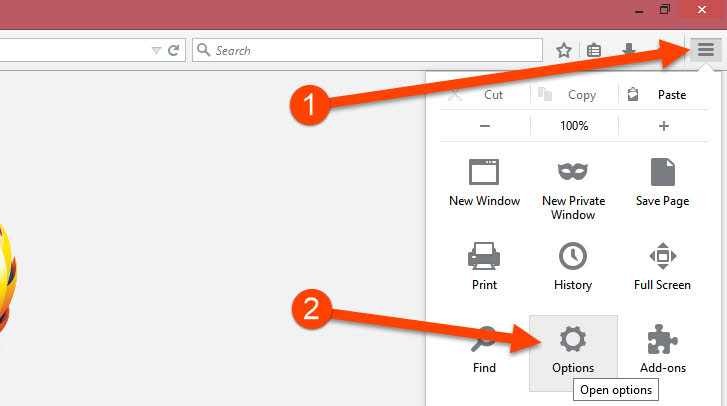
Task: Reset zoom via the 100% button
Action: click(574, 126)
